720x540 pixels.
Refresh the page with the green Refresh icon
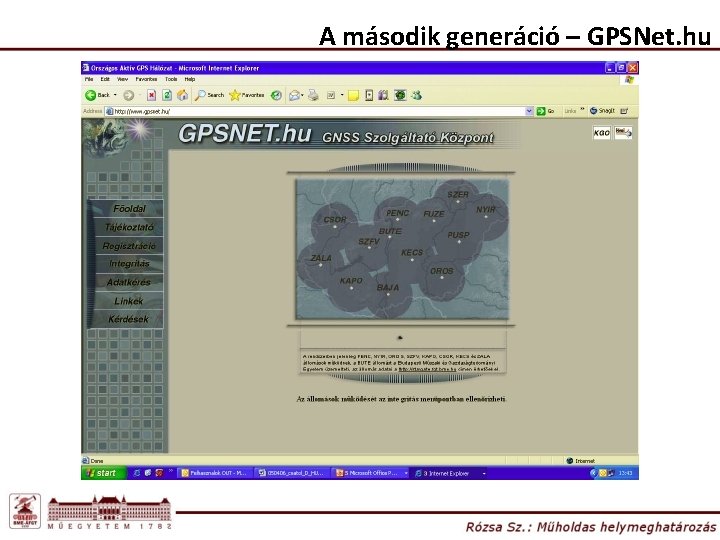pos(167,95)
